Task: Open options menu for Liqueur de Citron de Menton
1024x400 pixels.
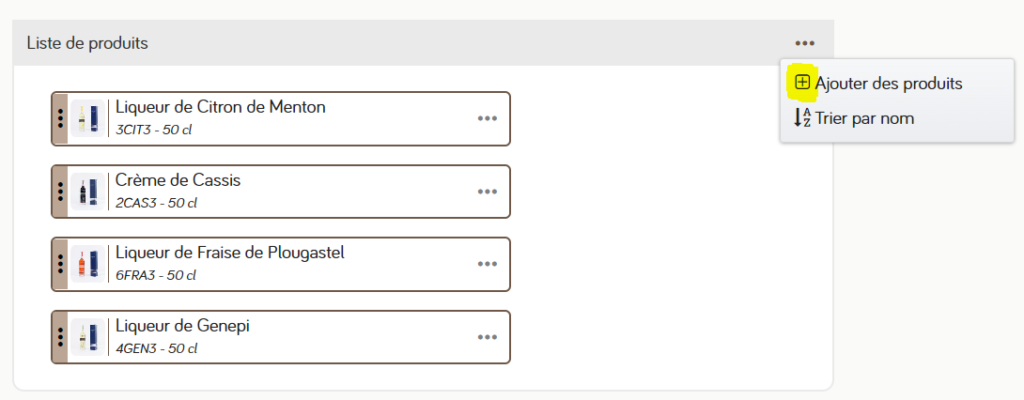Action: click(x=487, y=118)
